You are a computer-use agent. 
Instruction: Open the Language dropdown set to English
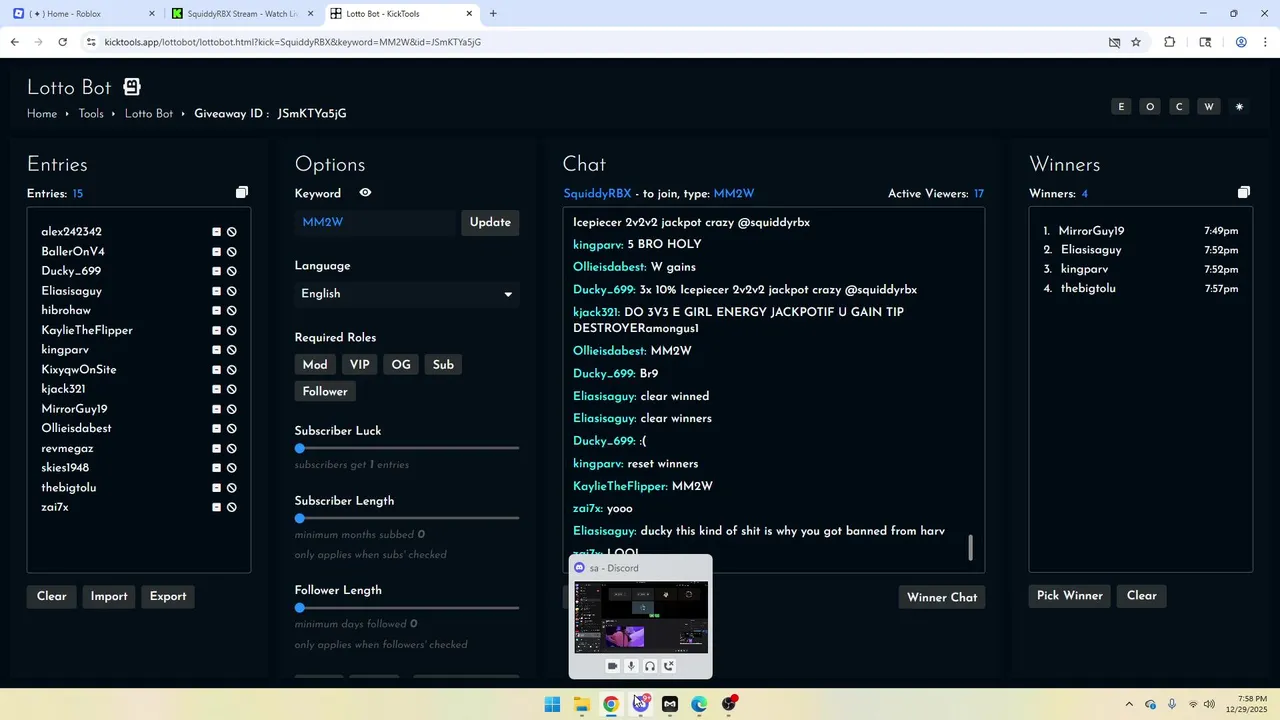coord(407,294)
